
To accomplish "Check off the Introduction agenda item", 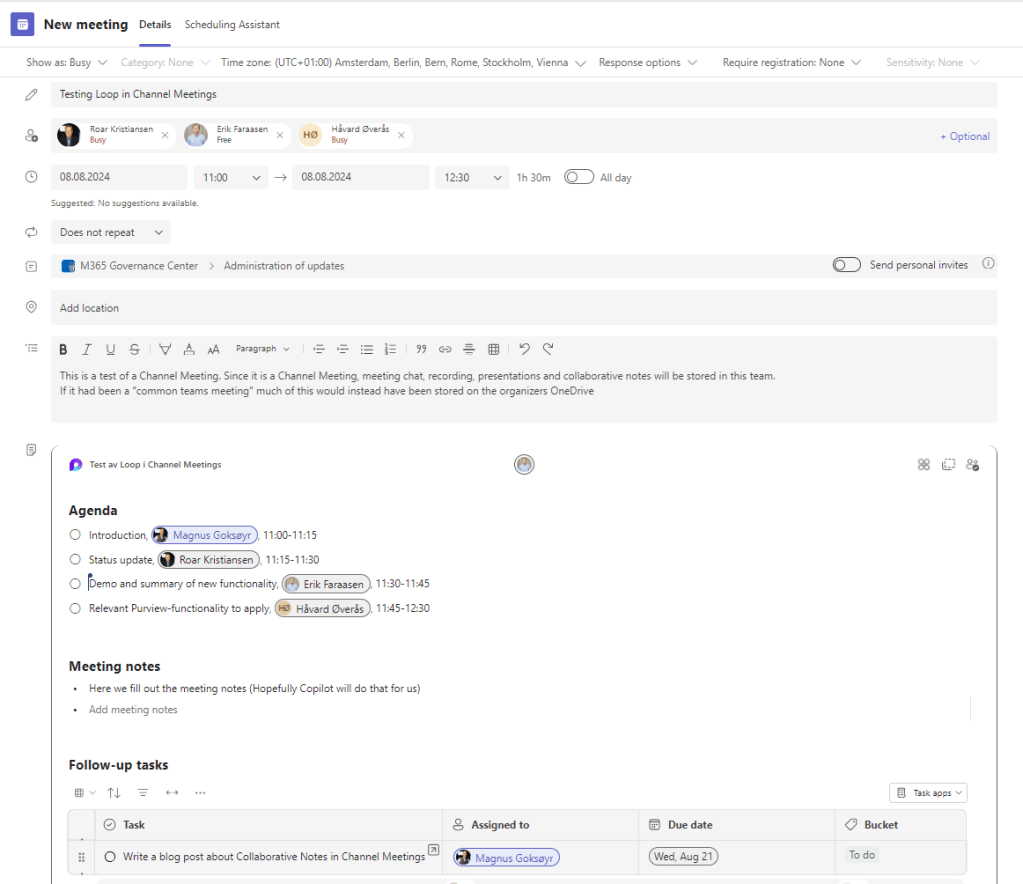I will coord(75,535).
